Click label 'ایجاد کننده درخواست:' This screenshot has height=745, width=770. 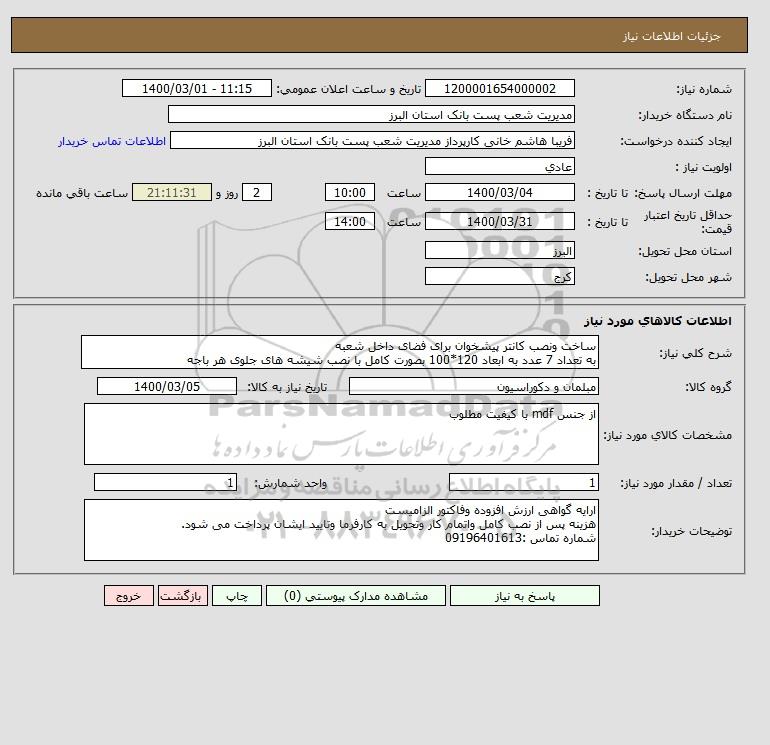click(676, 141)
